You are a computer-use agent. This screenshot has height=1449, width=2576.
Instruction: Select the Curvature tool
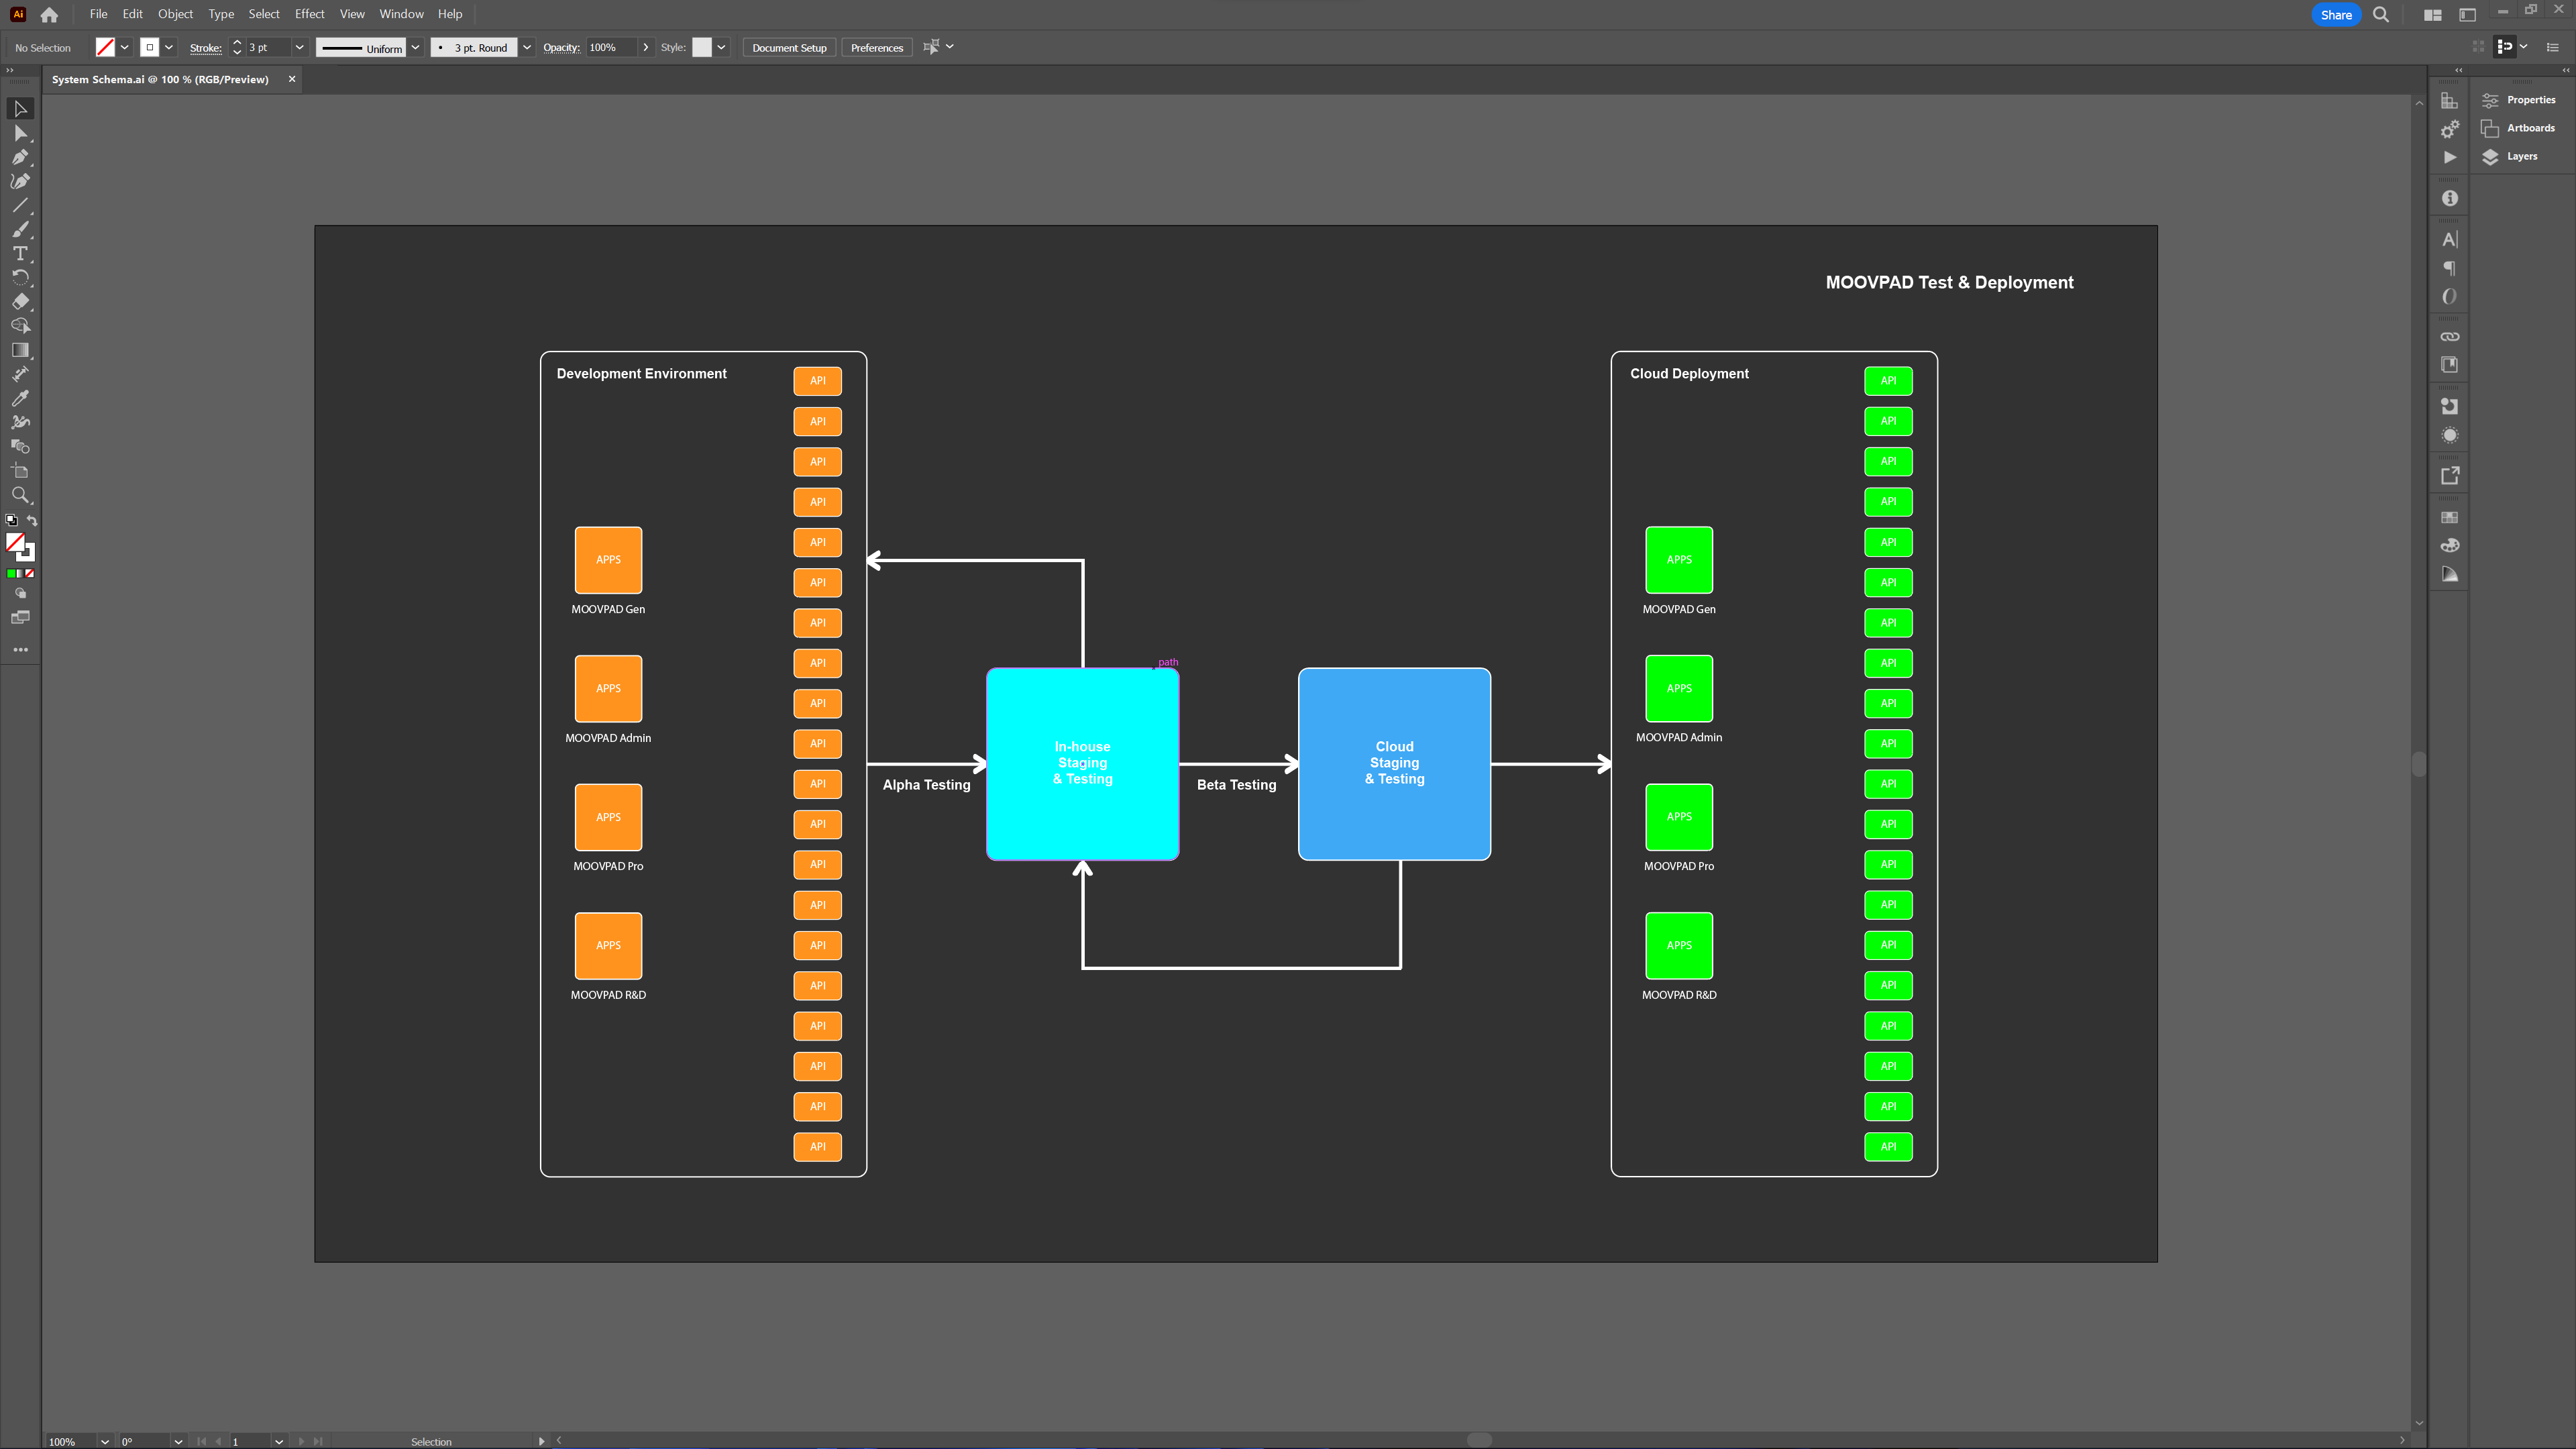click(20, 181)
